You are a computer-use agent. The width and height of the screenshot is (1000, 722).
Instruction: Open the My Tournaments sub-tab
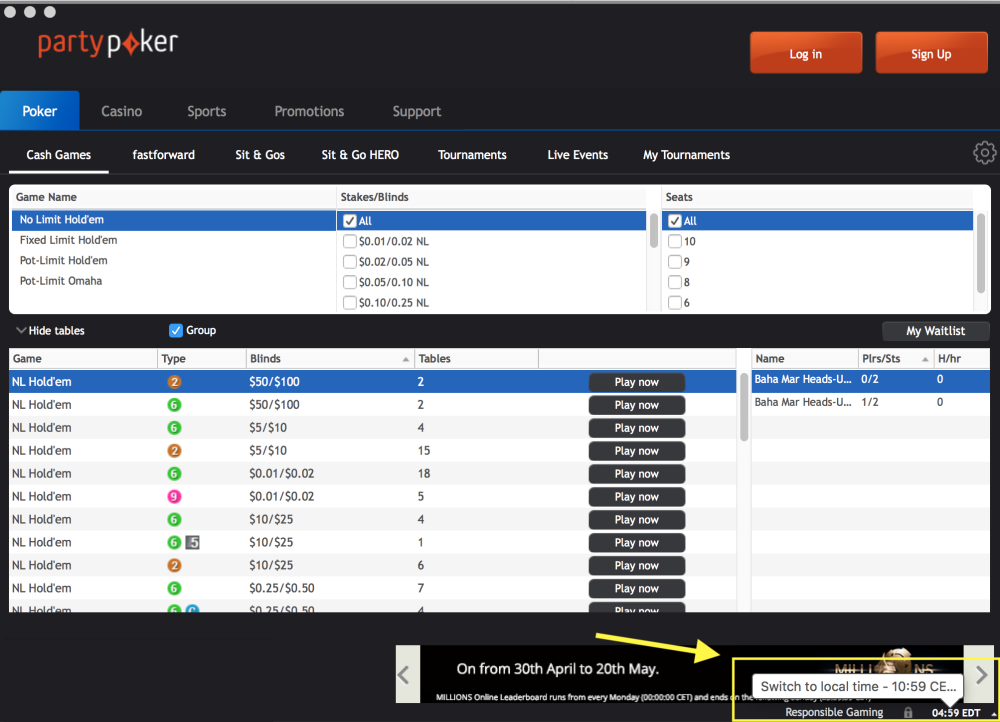(686, 155)
